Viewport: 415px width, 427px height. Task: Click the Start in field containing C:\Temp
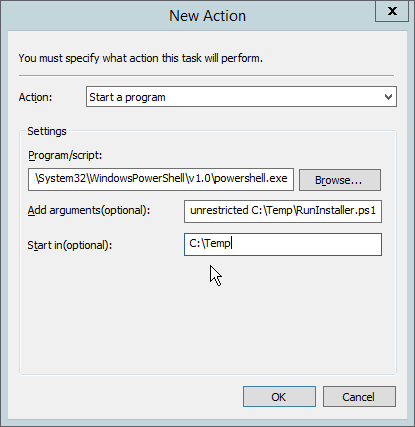pyautogui.click(x=283, y=244)
